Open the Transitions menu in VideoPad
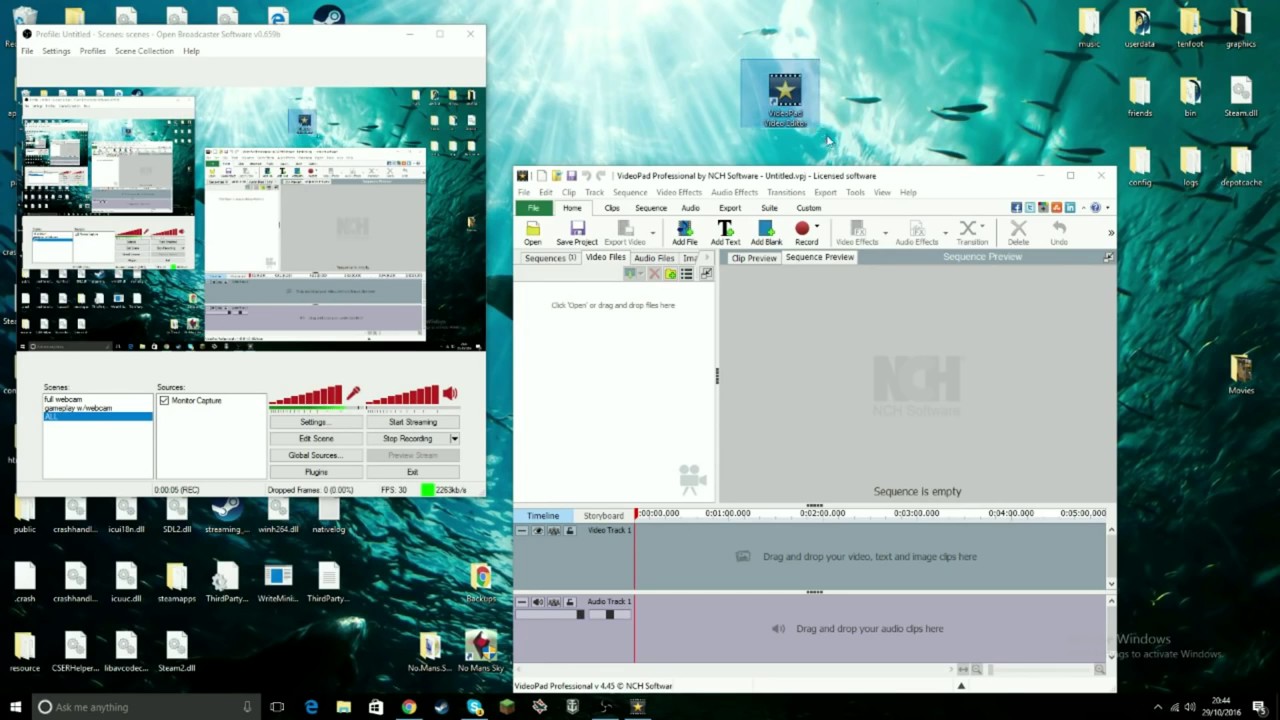 (x=786, y=192)
